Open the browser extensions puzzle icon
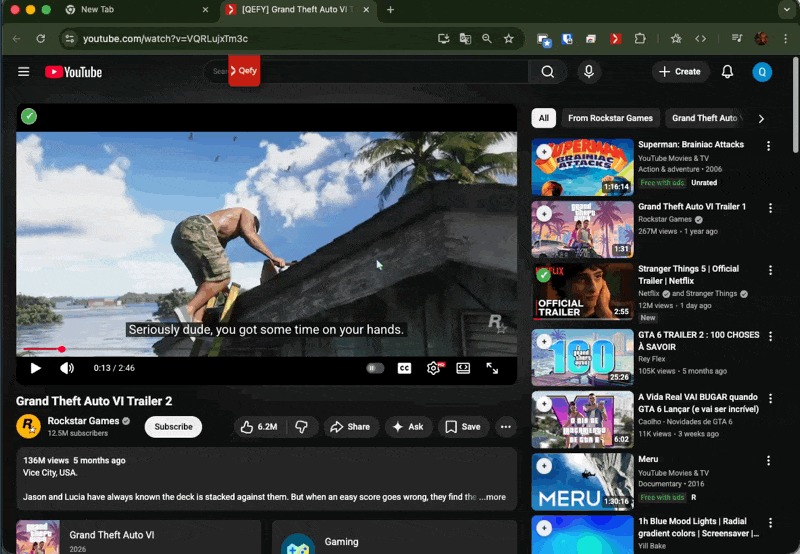The height and width of the screenshot is (554, 800). 640,39
